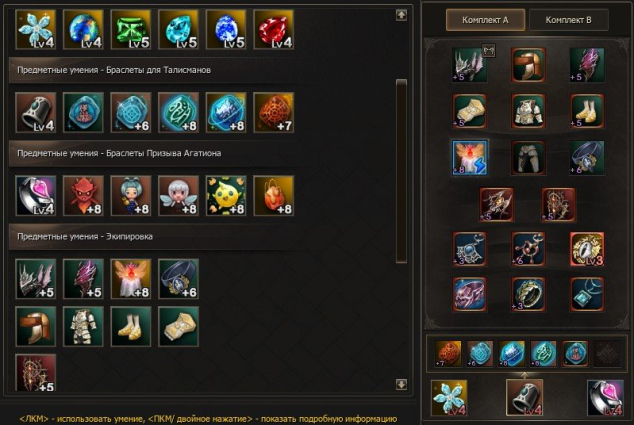Viewport: 634px width, 425px height.
Task: Click the orange talisman +7 in skill list
Action: [273, 112]
